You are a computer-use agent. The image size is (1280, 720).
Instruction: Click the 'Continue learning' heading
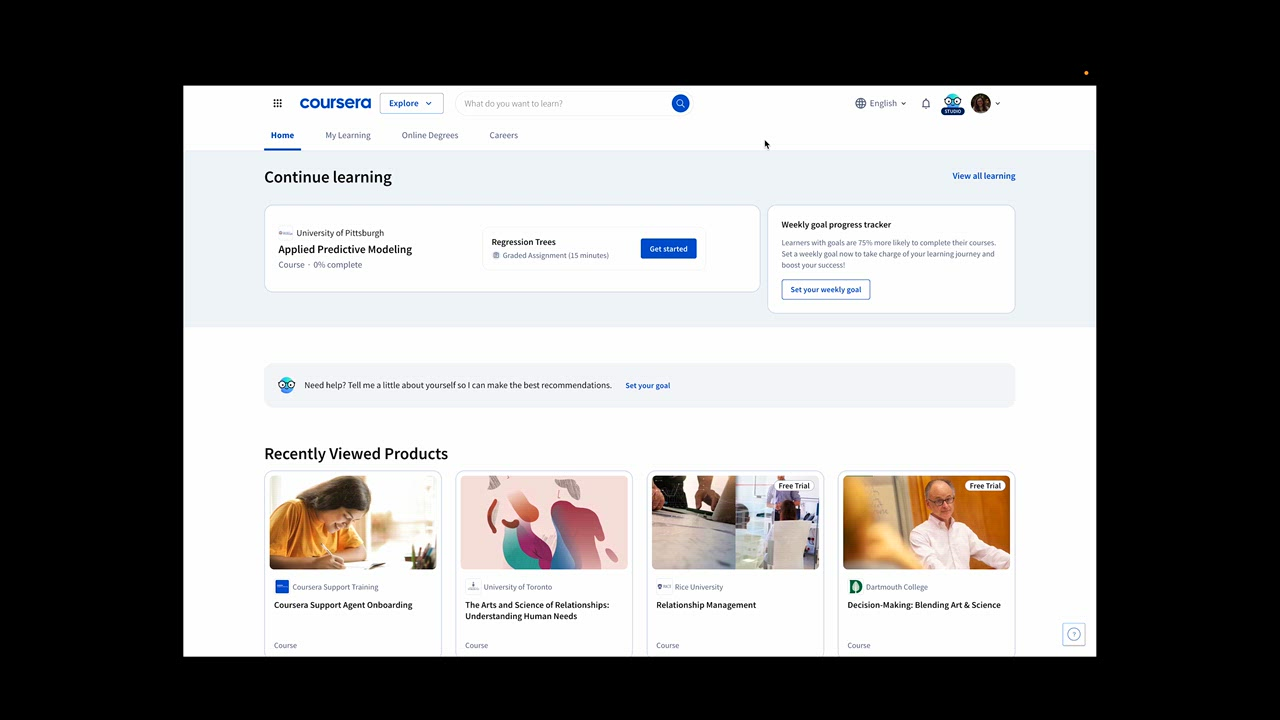(328, 177)
